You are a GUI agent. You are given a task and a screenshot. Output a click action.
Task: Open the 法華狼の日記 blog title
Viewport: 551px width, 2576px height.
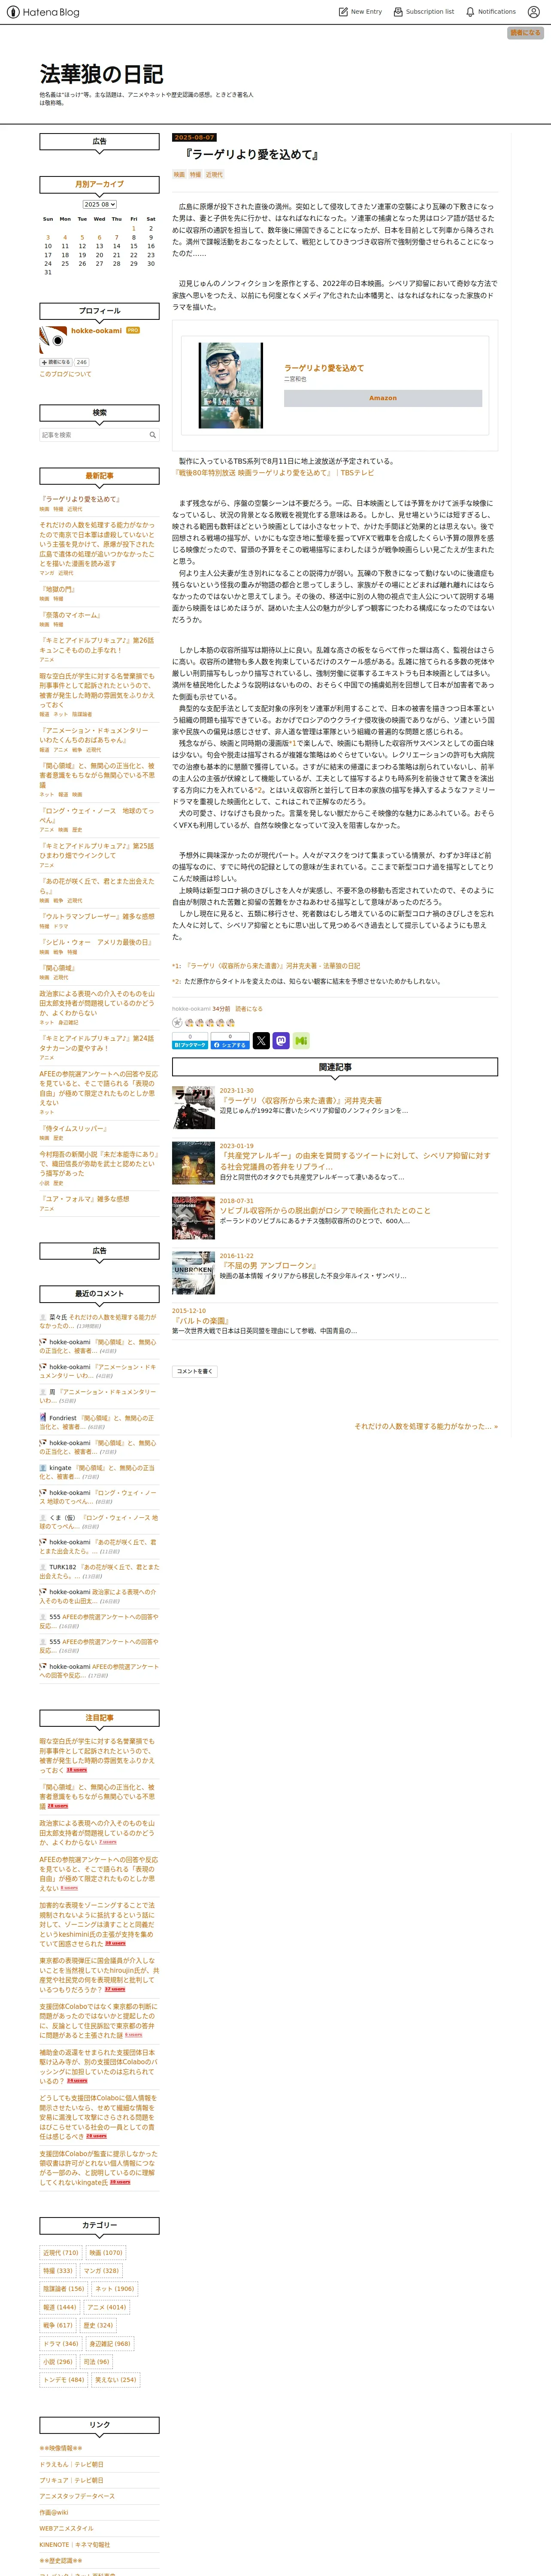(x=101, y=74)
